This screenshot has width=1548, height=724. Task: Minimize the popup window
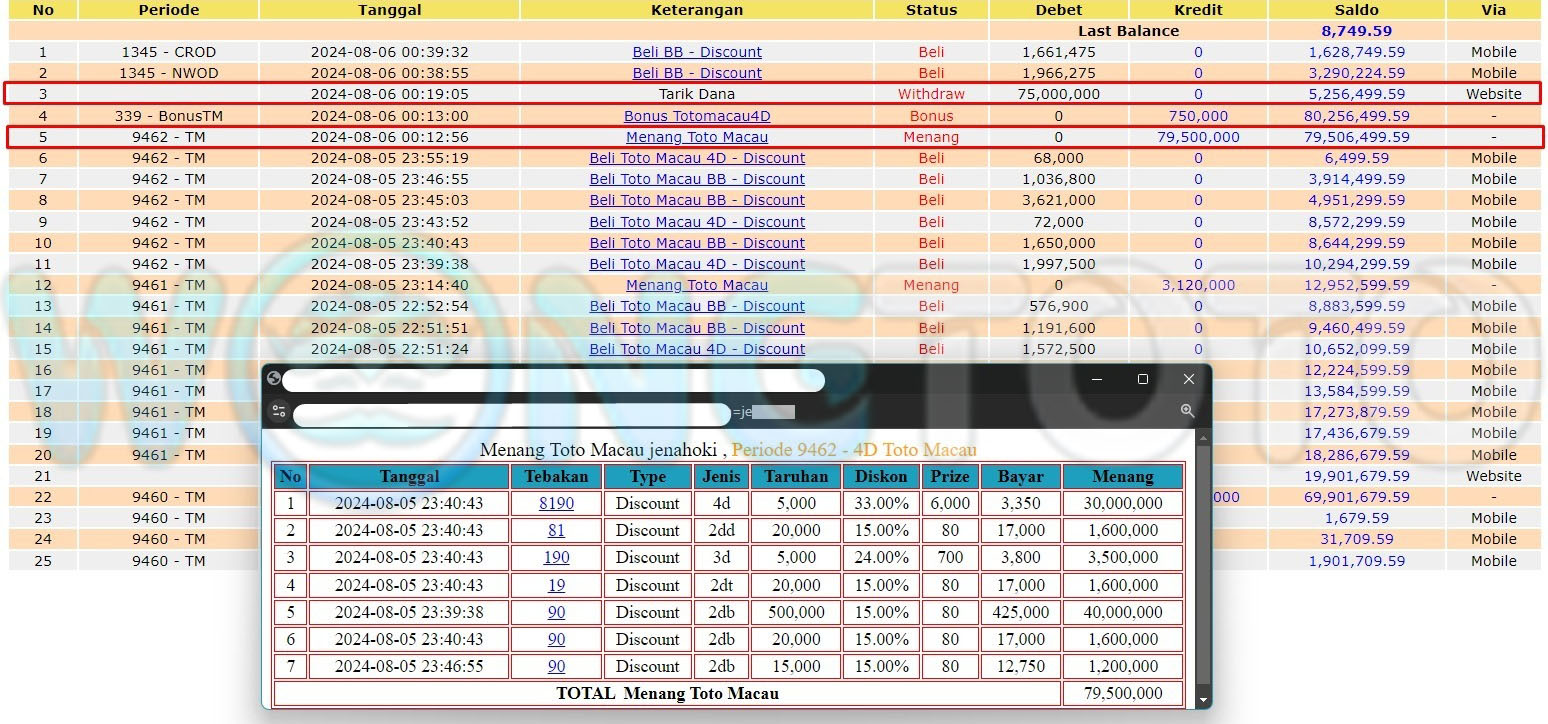(x=1097, y=379)
